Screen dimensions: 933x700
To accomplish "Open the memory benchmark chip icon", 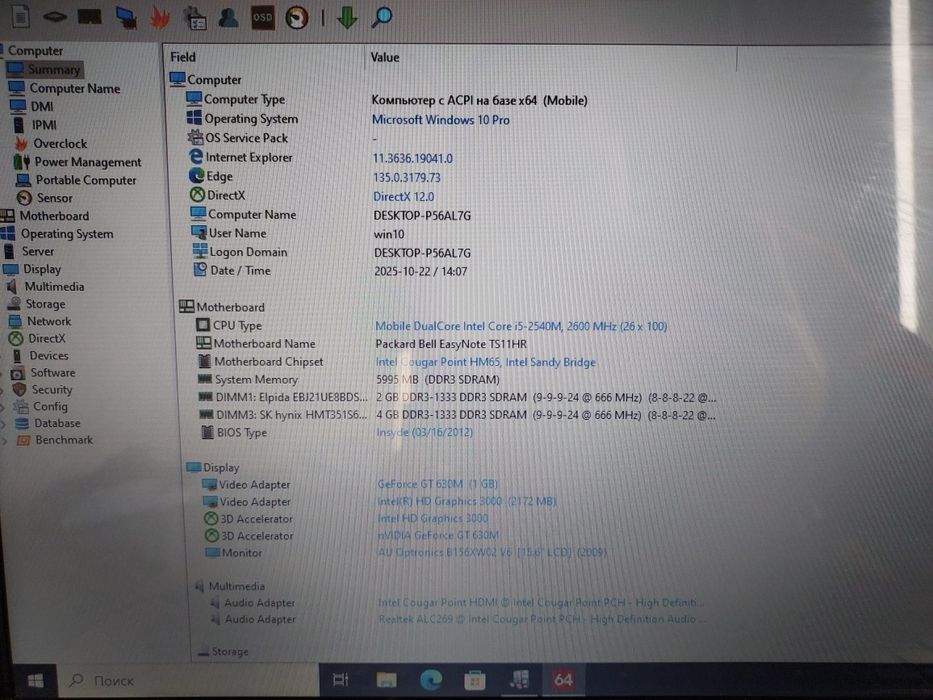I will [x=89, y=17].
